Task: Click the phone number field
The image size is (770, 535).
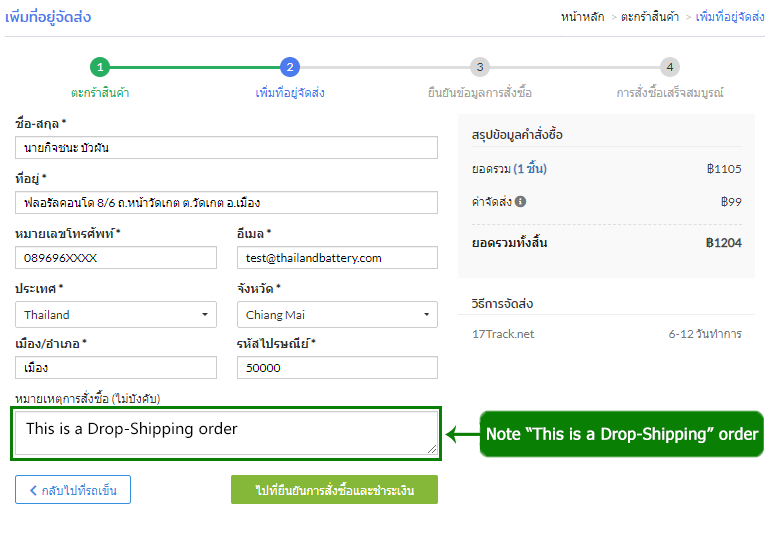Action: pos(116,258)
